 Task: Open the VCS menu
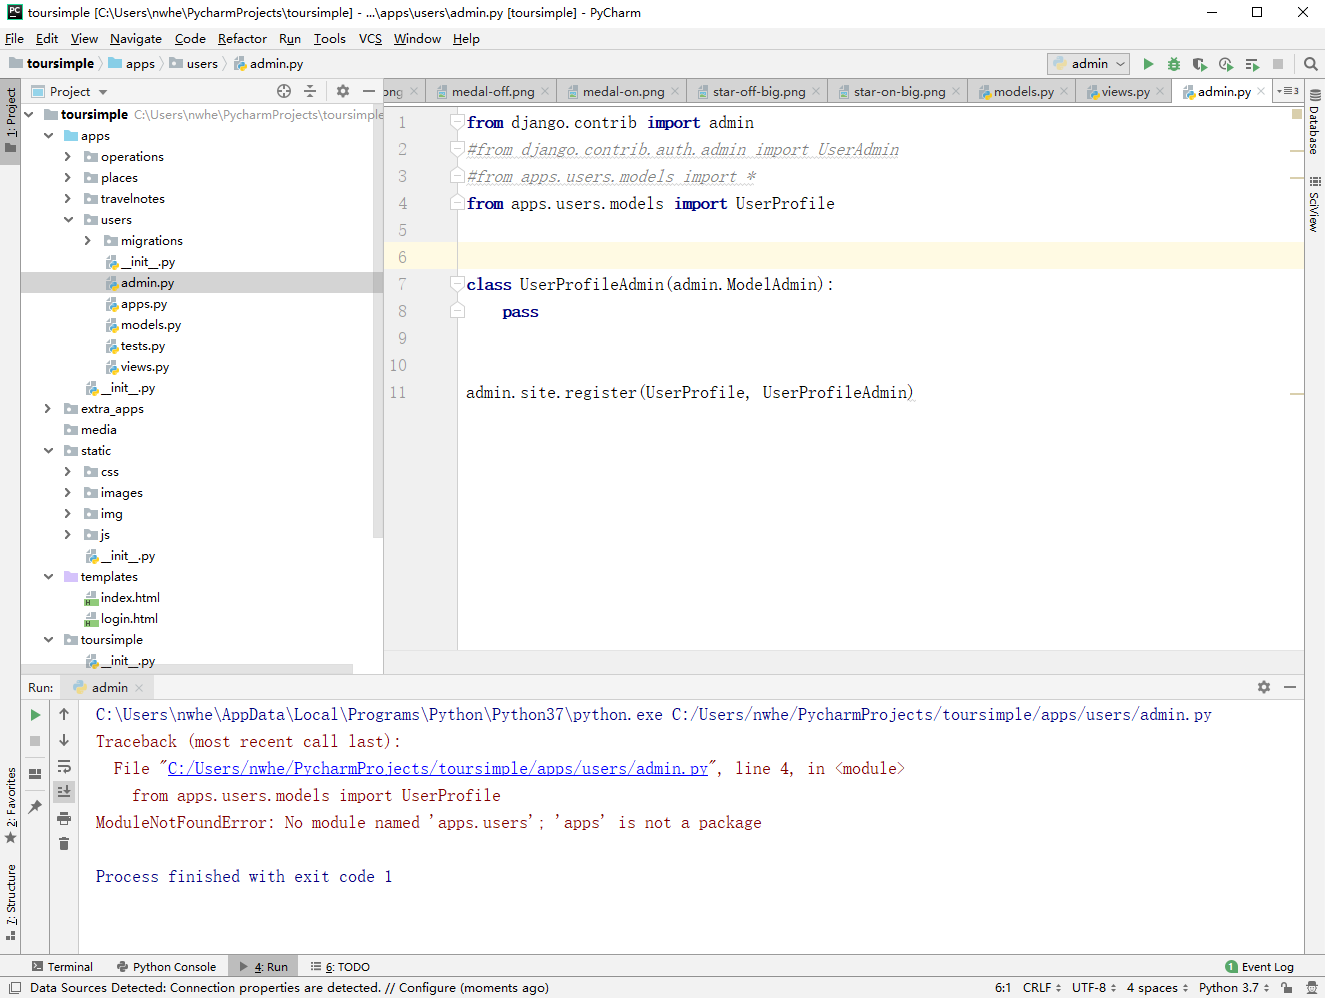coord(370,38)
